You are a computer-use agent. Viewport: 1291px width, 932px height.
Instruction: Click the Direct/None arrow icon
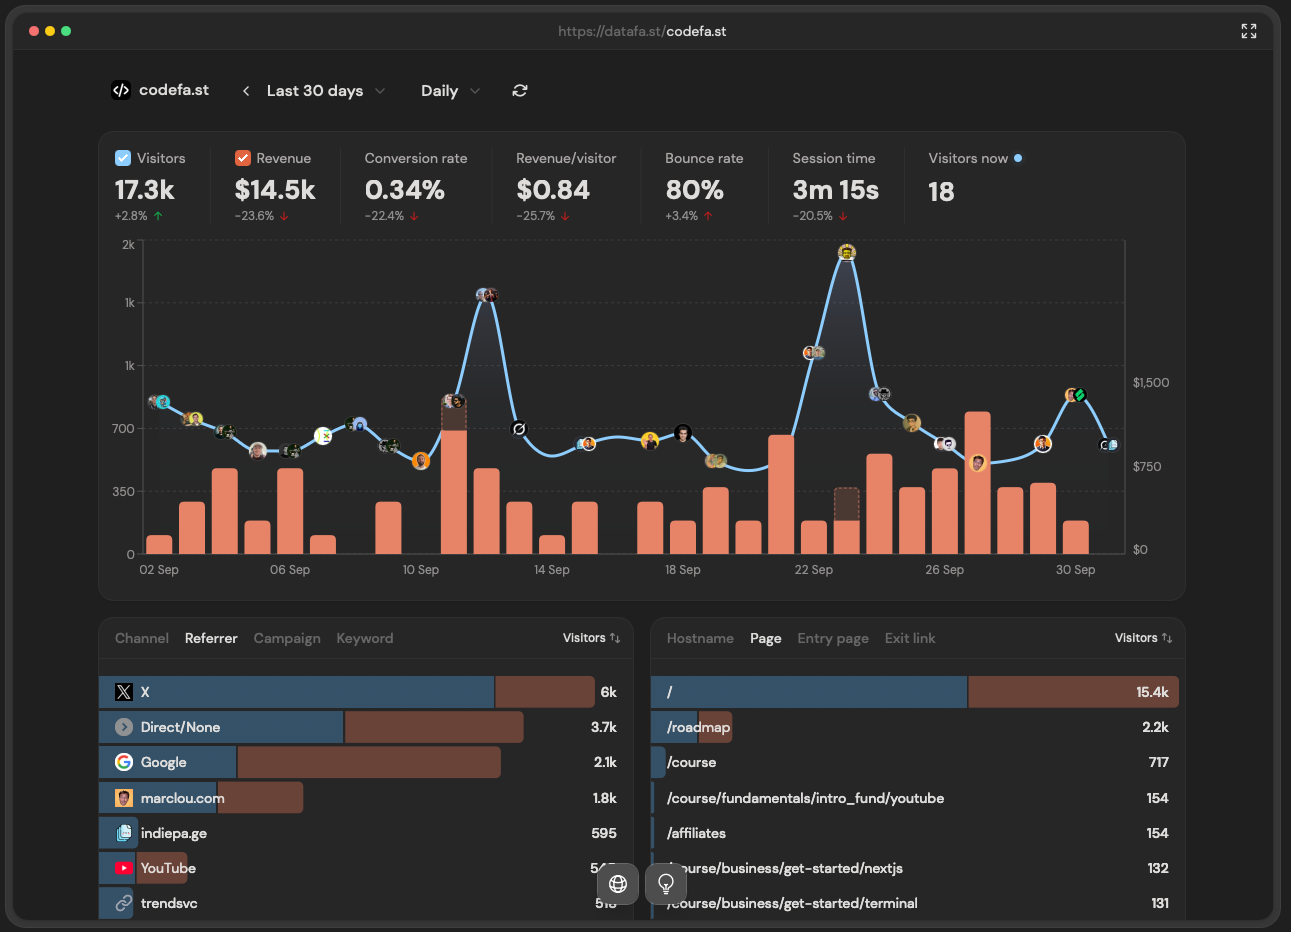(x=124, y=727)
